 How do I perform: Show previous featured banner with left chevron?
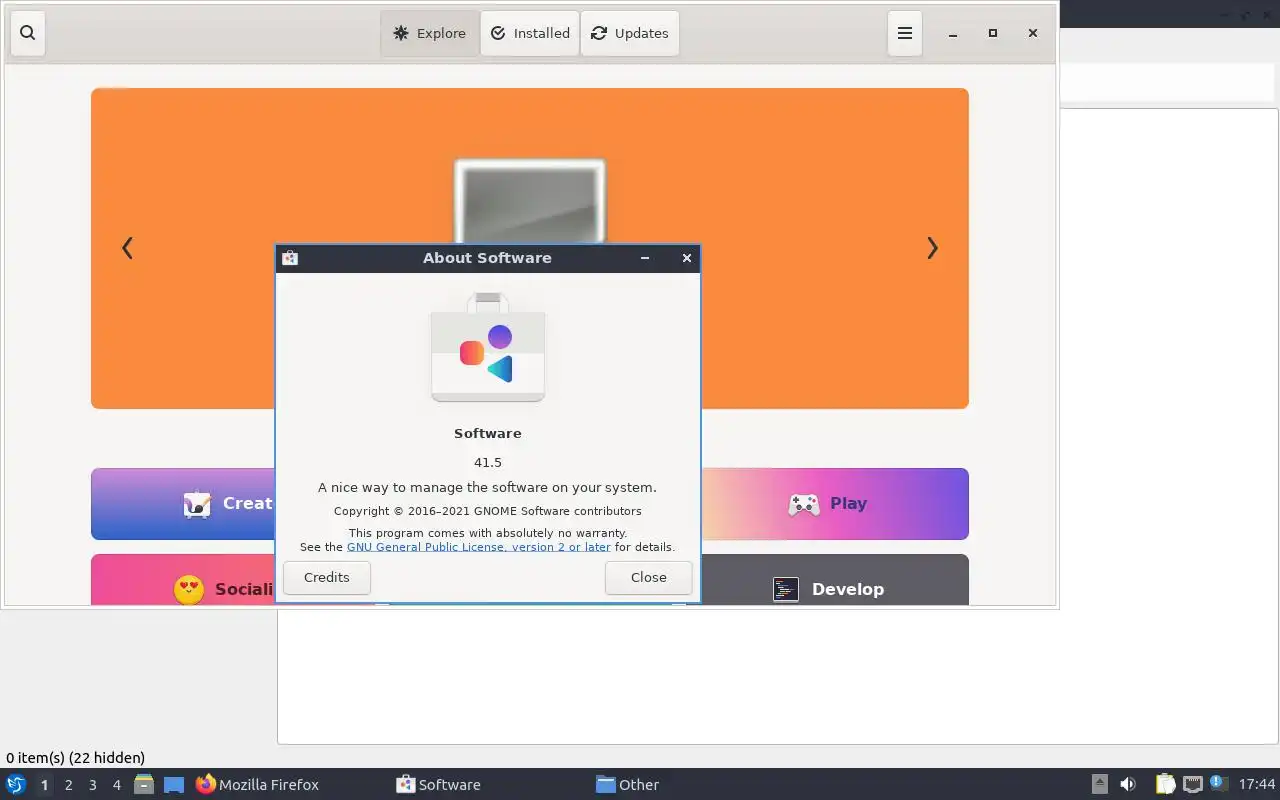point(127,248)
